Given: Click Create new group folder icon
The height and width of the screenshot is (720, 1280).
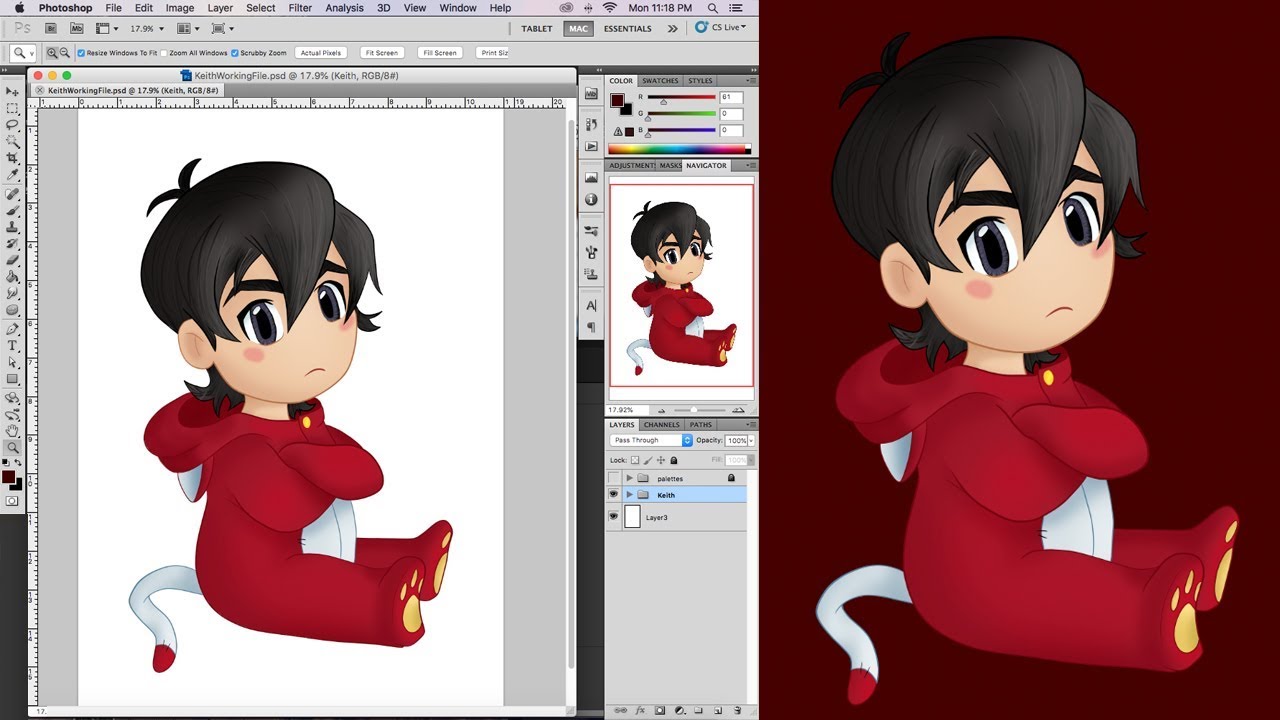Looking at the screenshot, I should (x=699, y=710).
